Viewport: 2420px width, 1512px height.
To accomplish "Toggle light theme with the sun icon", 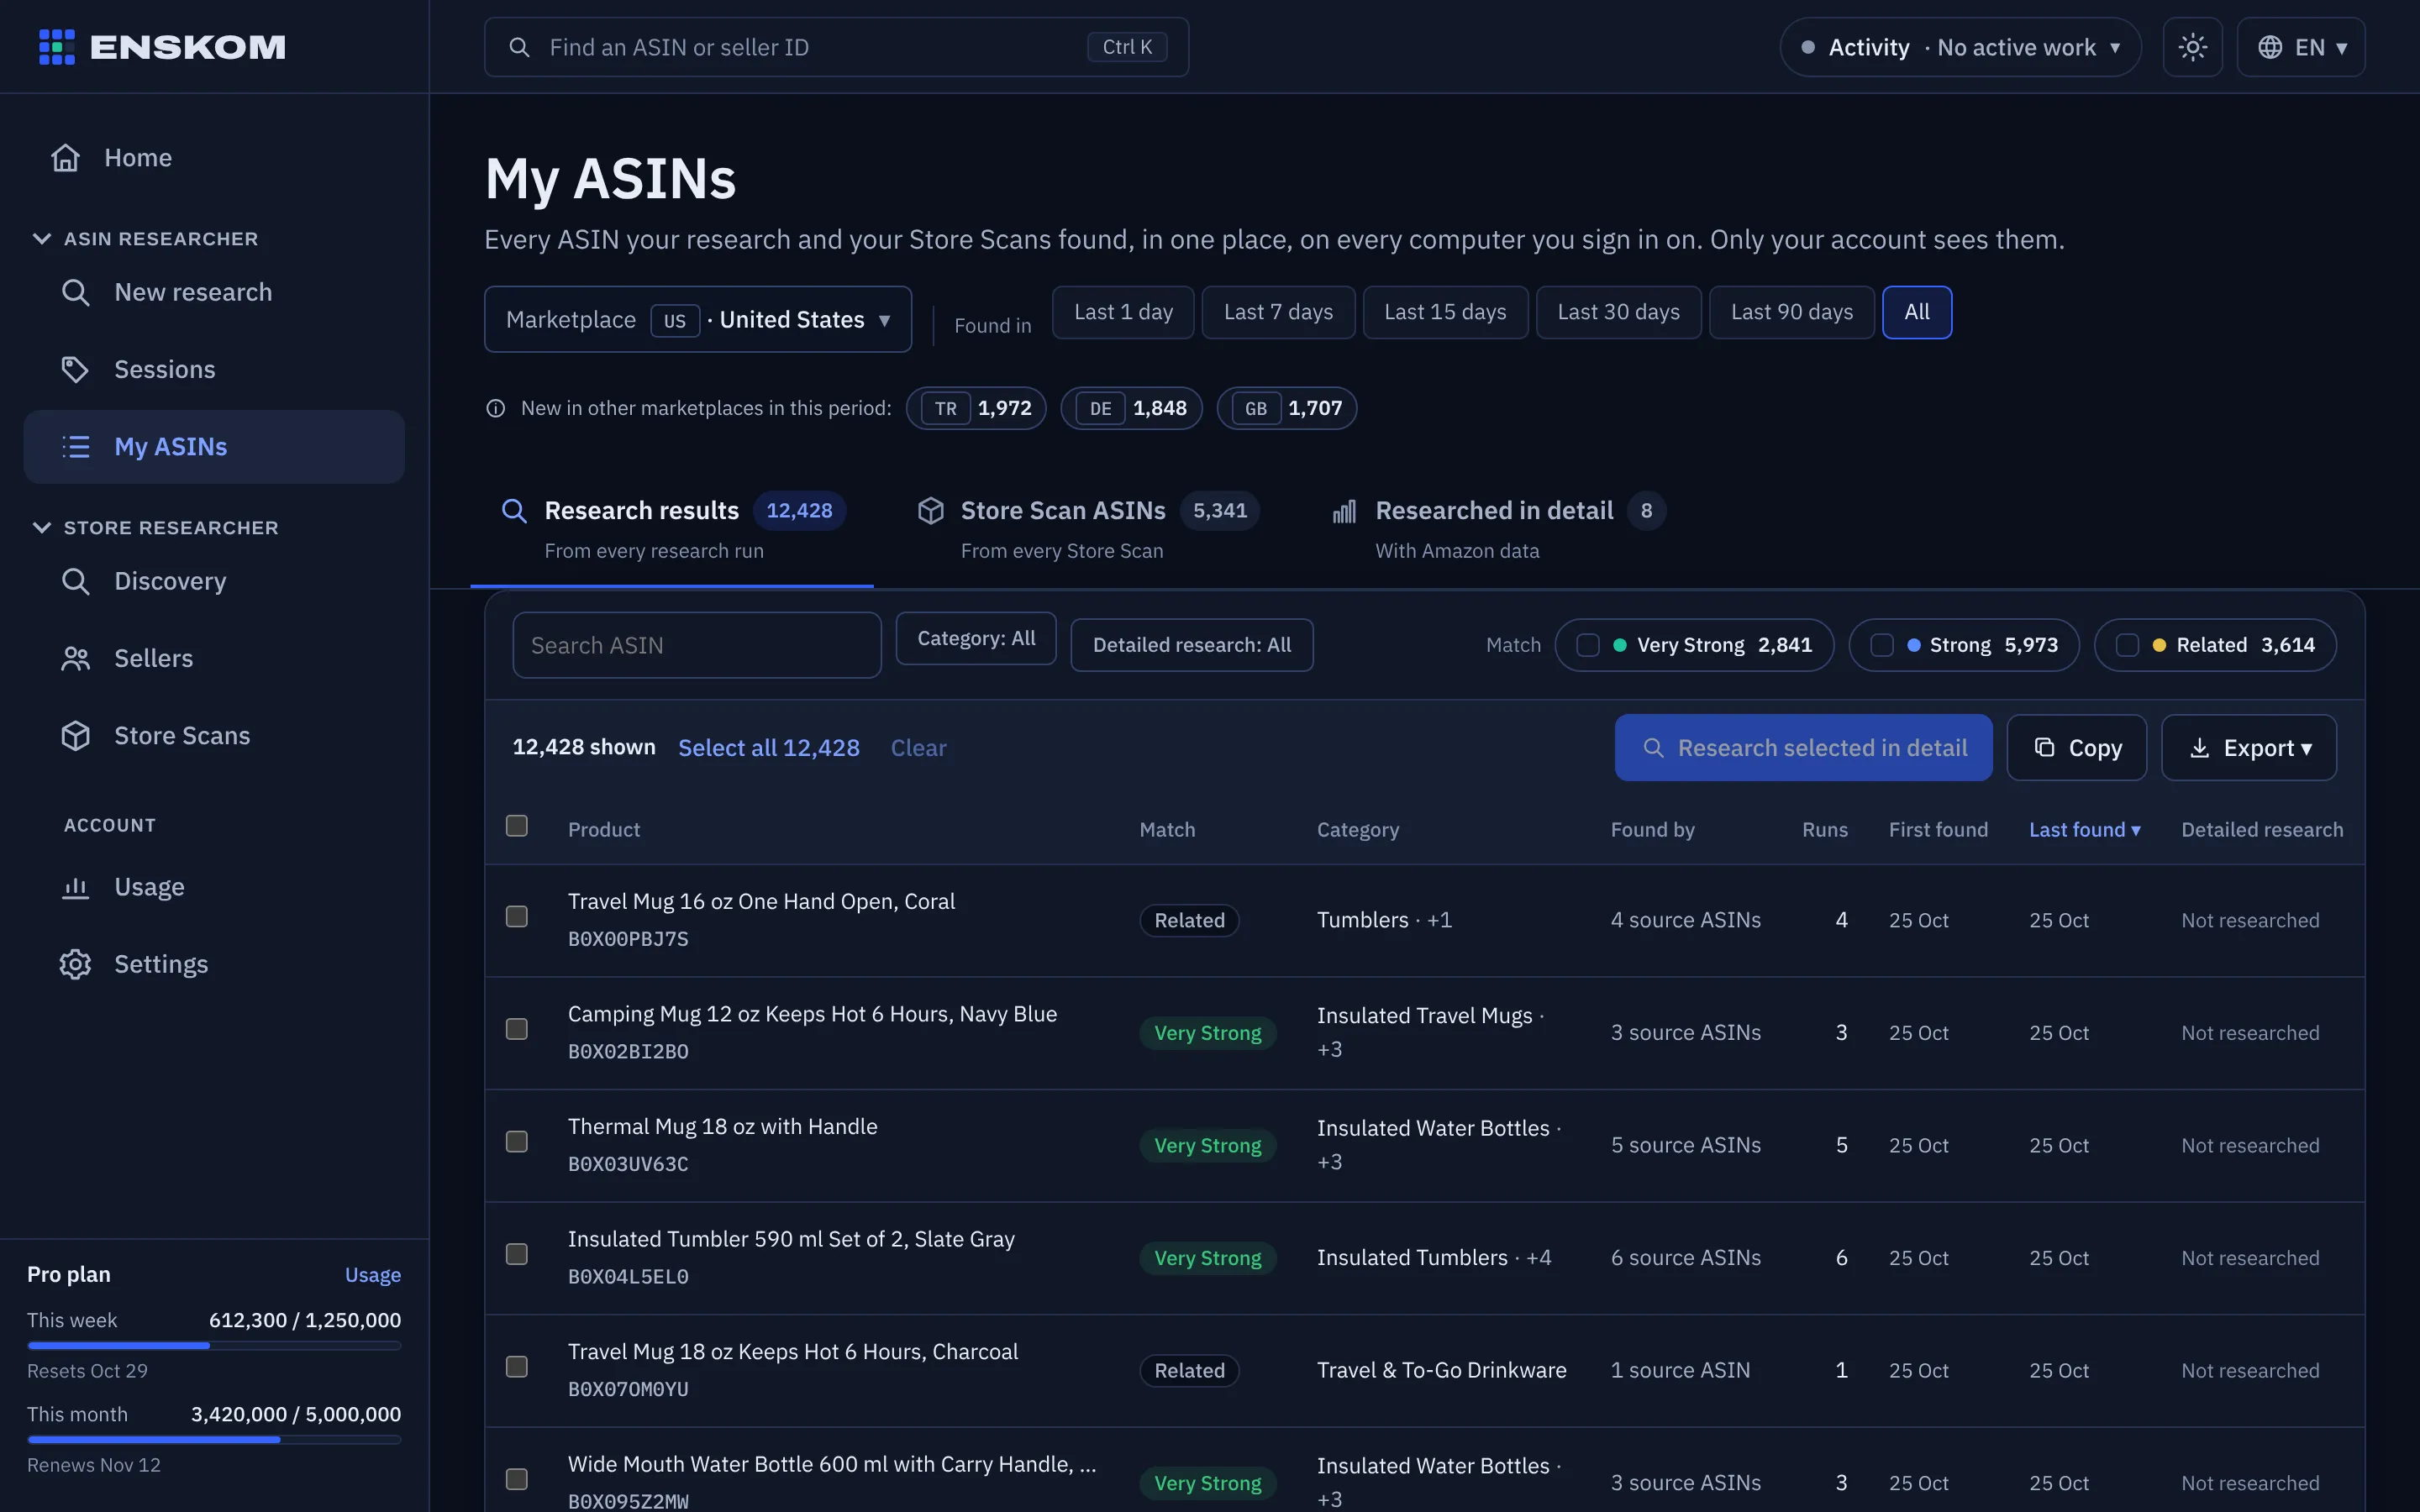I will tap(2193, 47).
